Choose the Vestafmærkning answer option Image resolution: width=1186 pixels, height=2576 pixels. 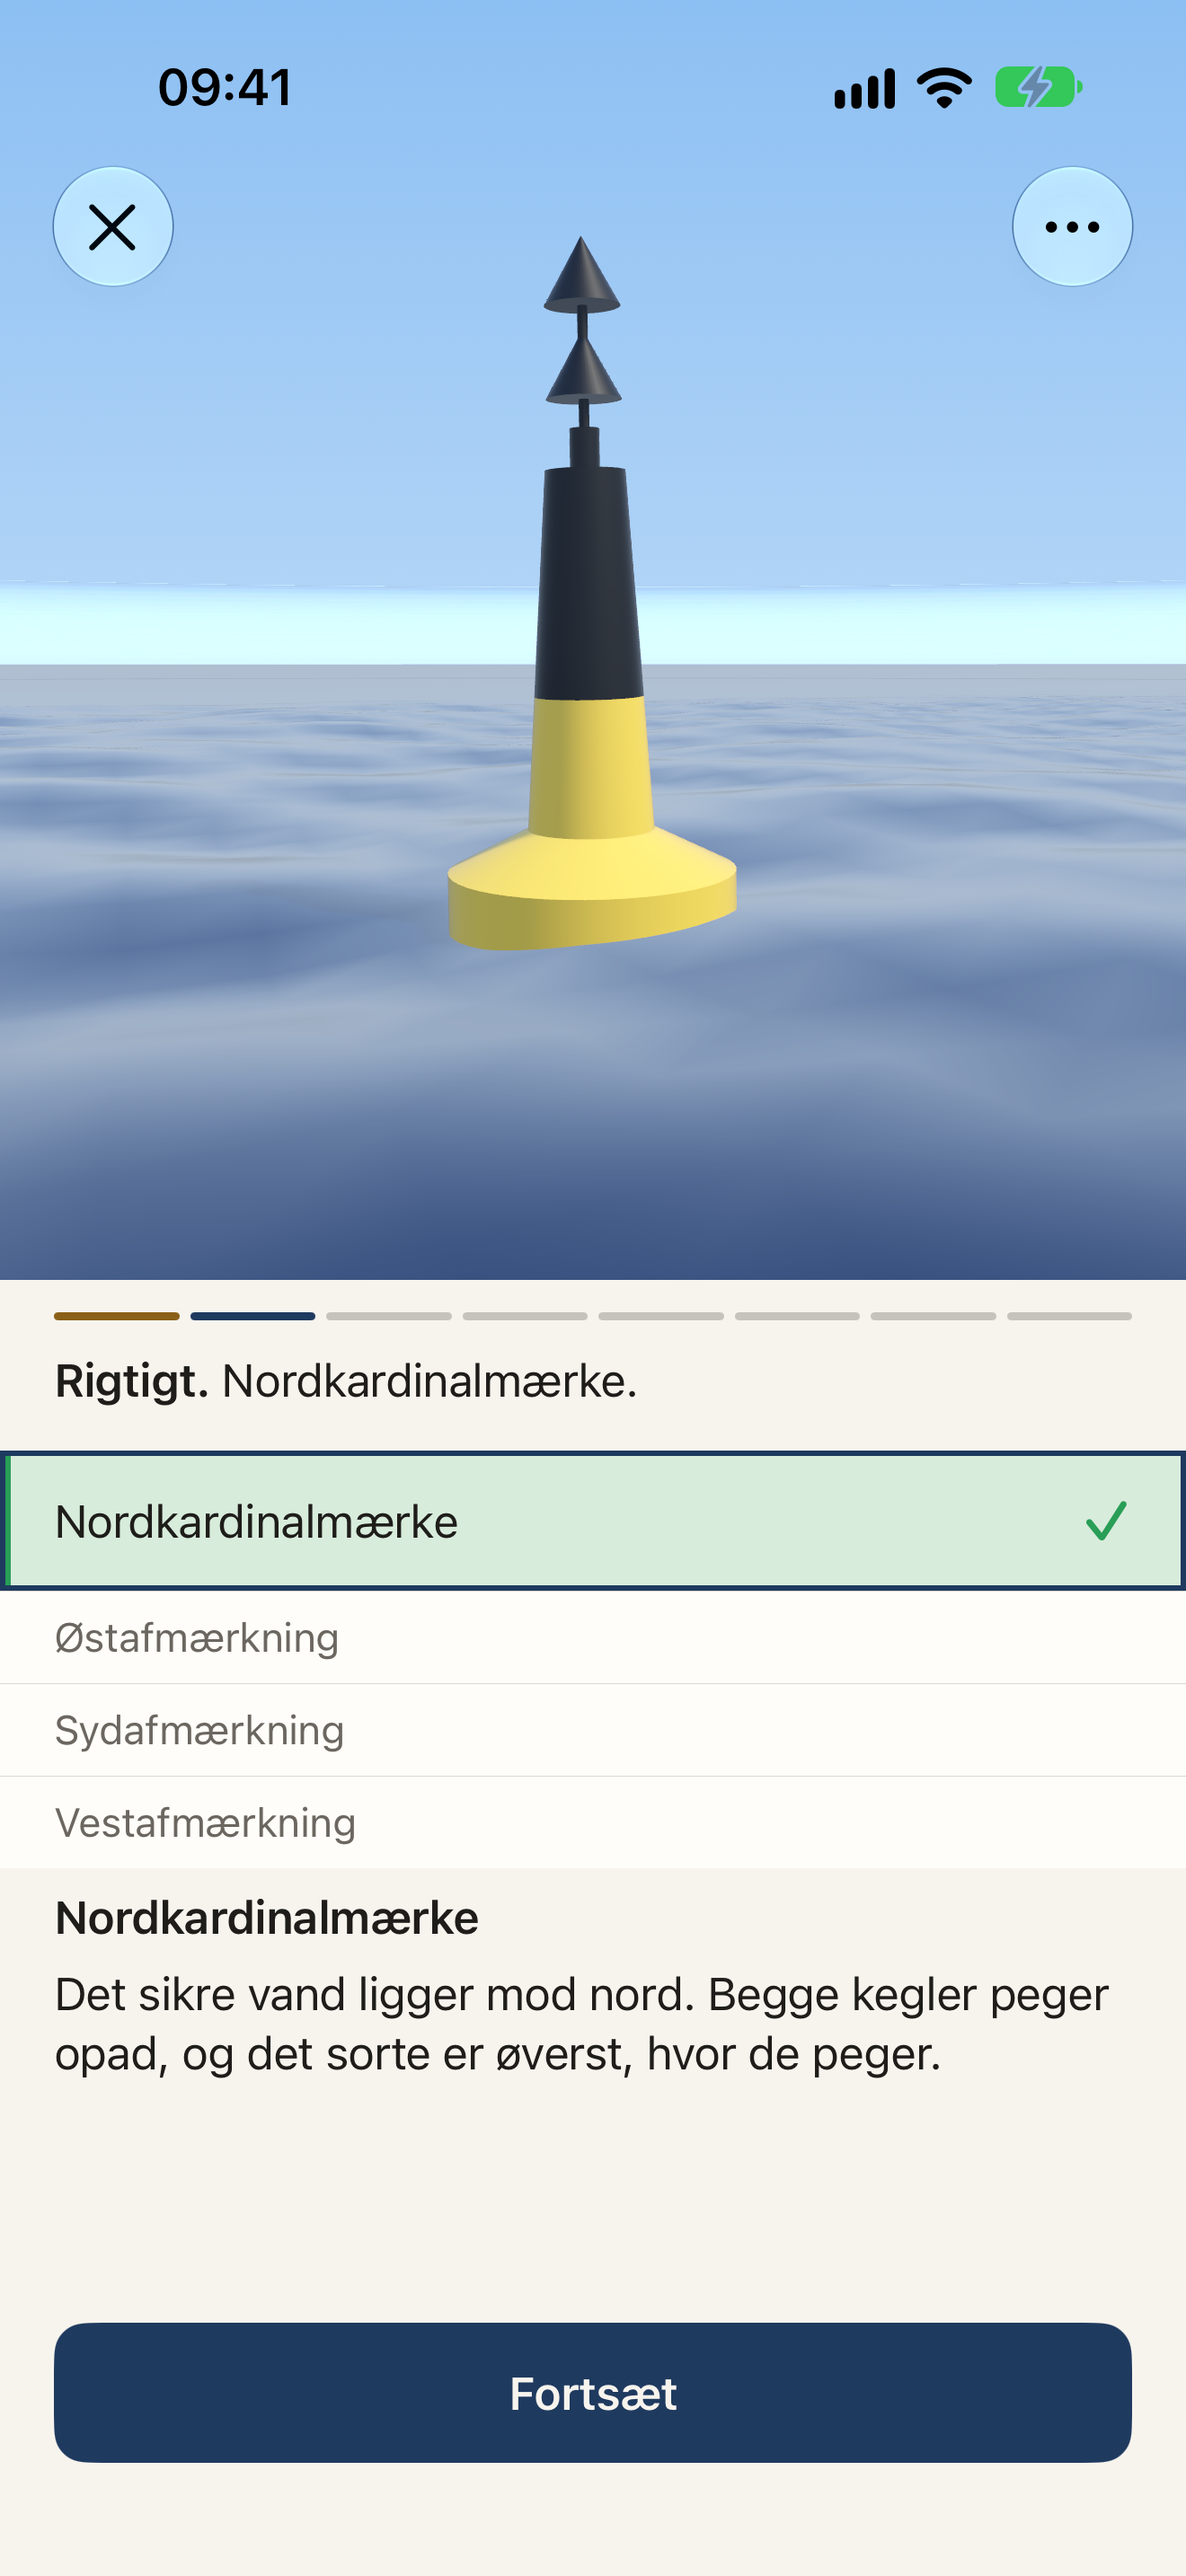coord(593,1823)
